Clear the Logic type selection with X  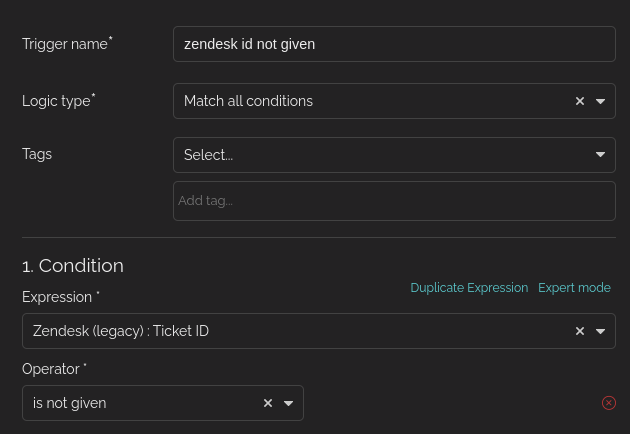click(579, 101)
